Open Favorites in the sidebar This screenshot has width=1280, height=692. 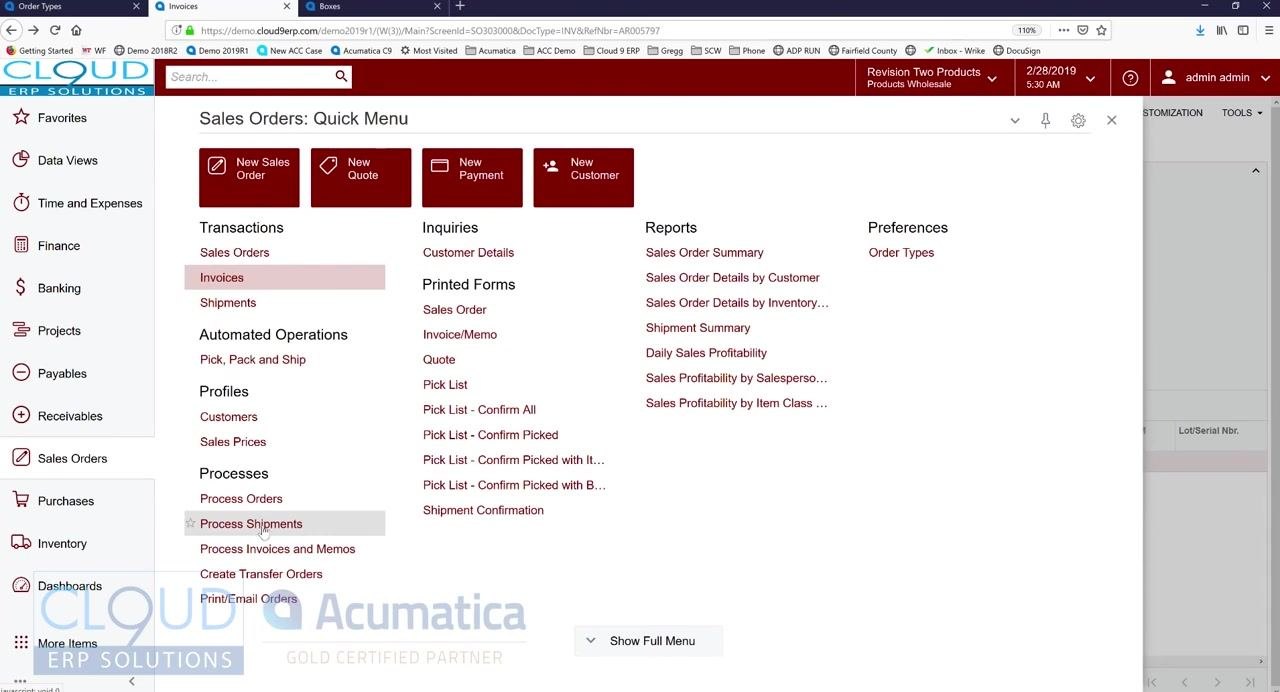pos(62,118)
